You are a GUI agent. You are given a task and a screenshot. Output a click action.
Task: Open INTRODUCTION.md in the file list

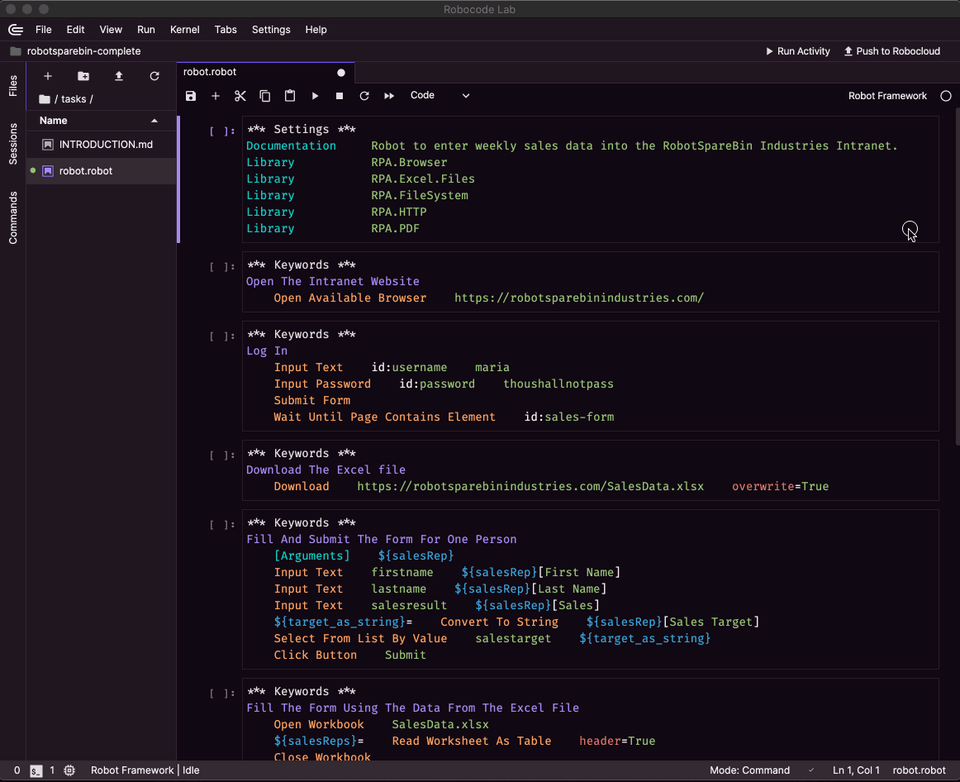[105, 145]
